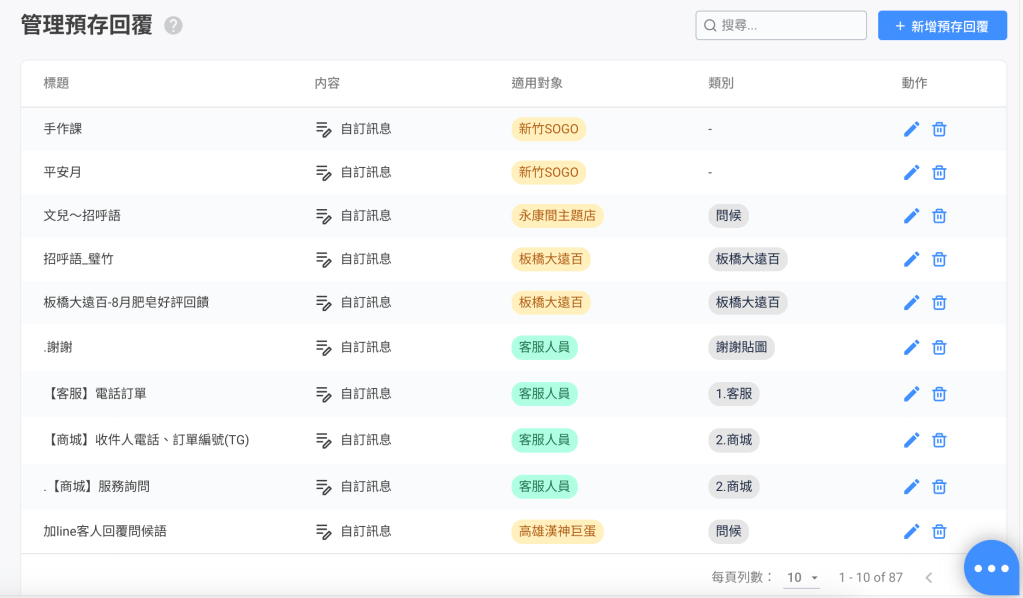
Task: Delete the 招呼語_璧竹 reply
Action: 939,259
